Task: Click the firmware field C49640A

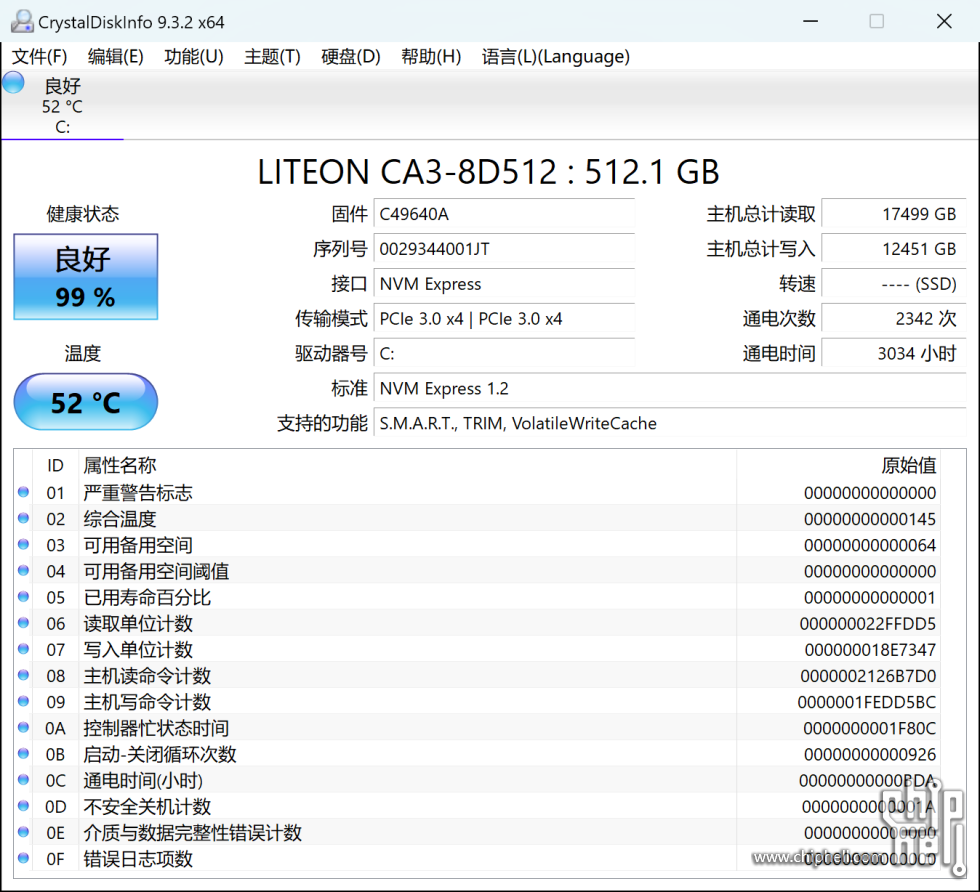Action: pos(504,214)
